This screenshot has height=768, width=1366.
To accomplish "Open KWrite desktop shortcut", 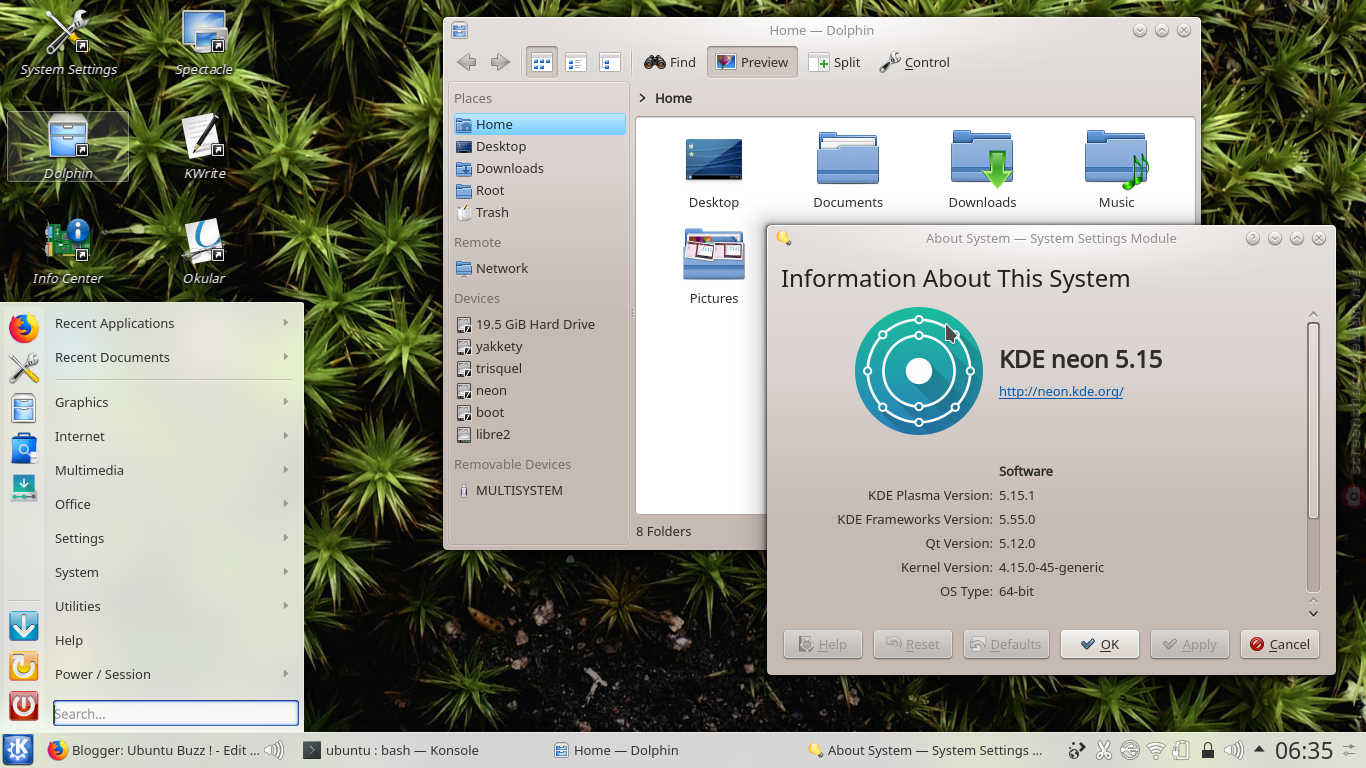I will [x=204, y=146].
